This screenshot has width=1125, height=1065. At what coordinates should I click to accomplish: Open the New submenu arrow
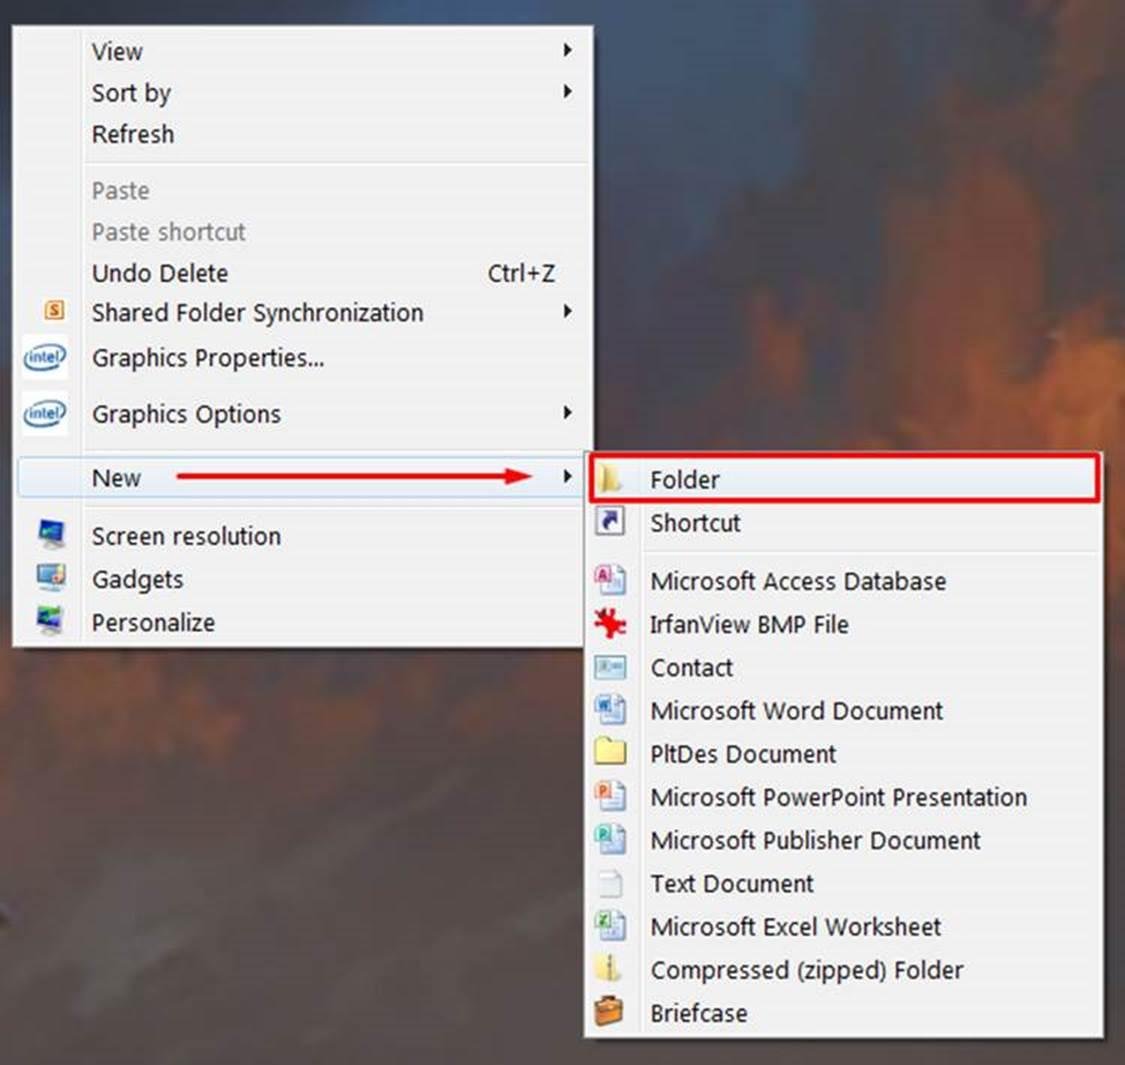[567, 477]
